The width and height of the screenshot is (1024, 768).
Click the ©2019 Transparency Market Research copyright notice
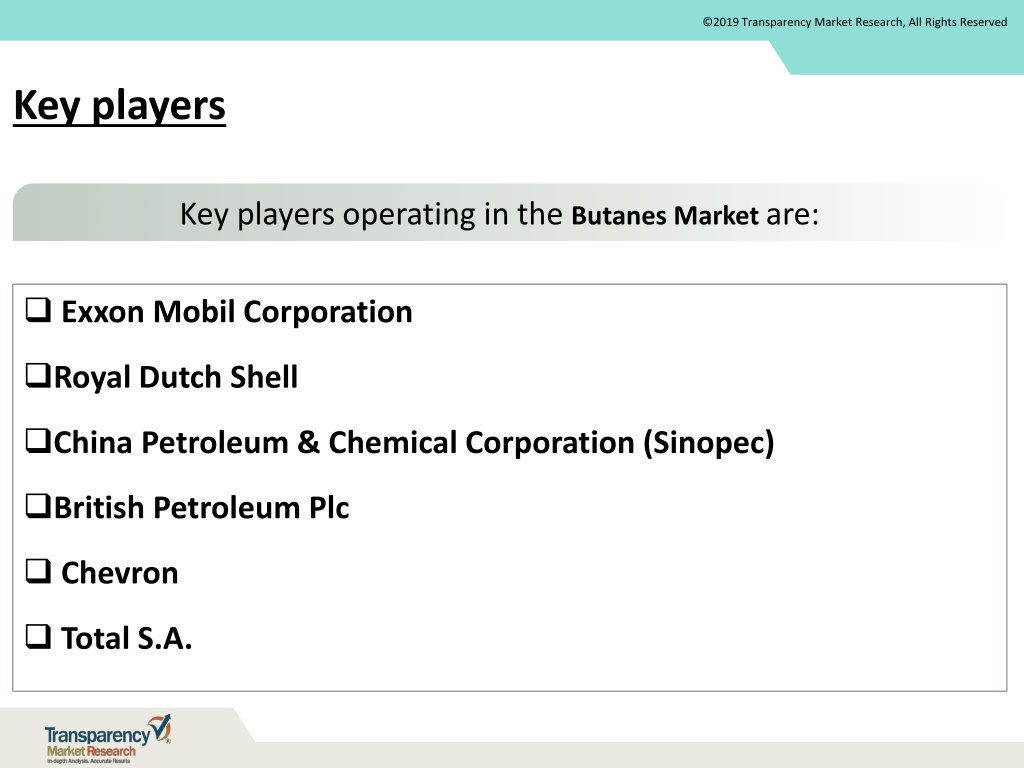[855, 22]
